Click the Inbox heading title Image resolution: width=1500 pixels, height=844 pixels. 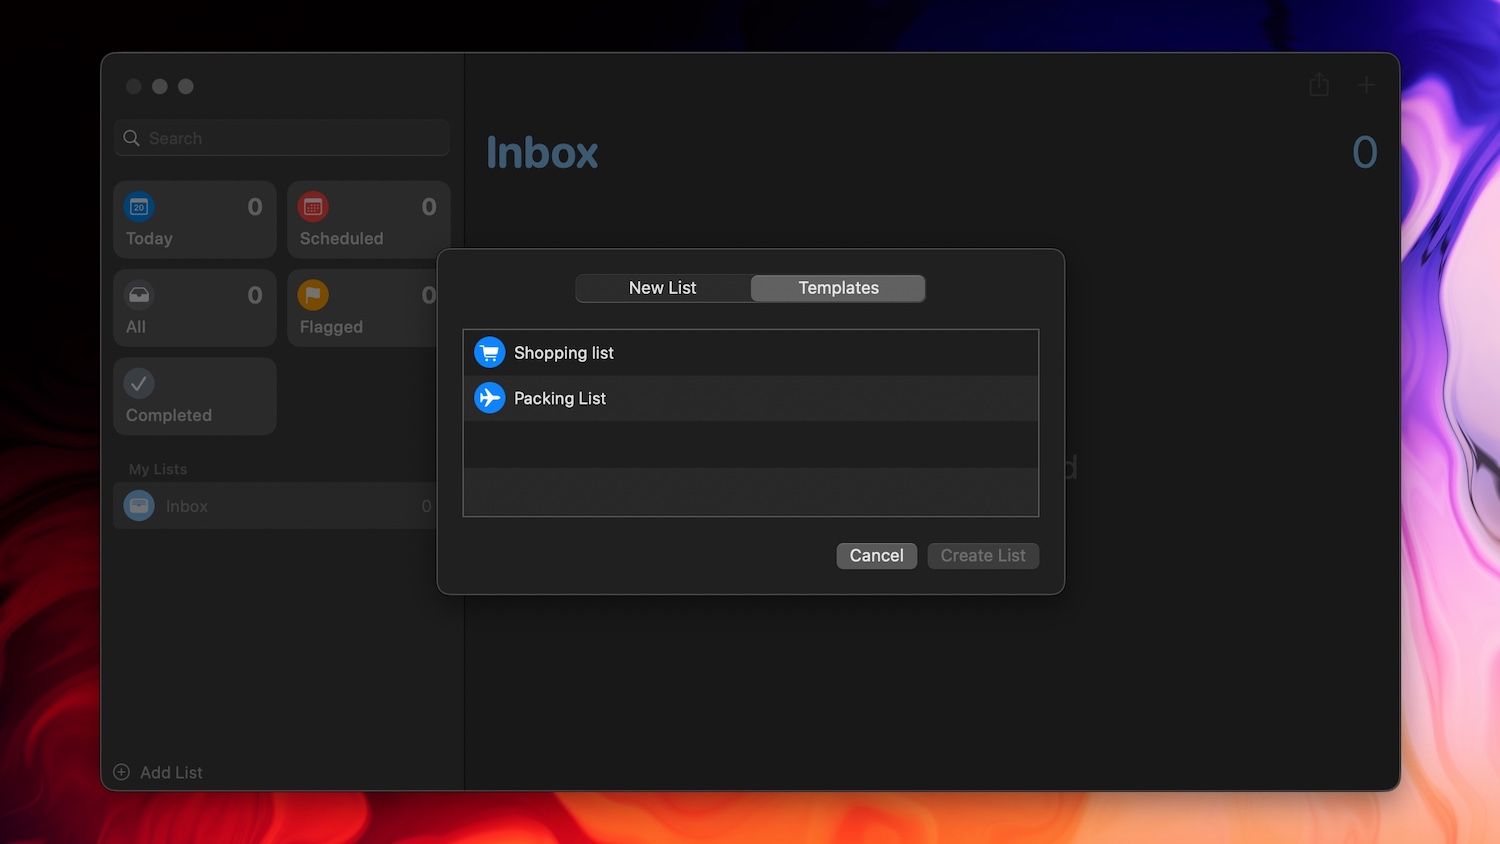pyautogui.click(x=542, y=153)
